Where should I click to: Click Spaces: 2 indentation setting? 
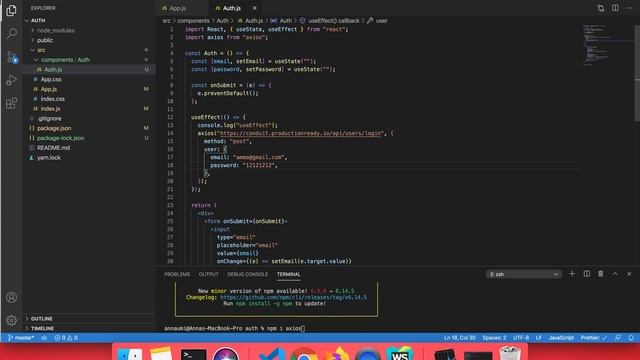494,338
